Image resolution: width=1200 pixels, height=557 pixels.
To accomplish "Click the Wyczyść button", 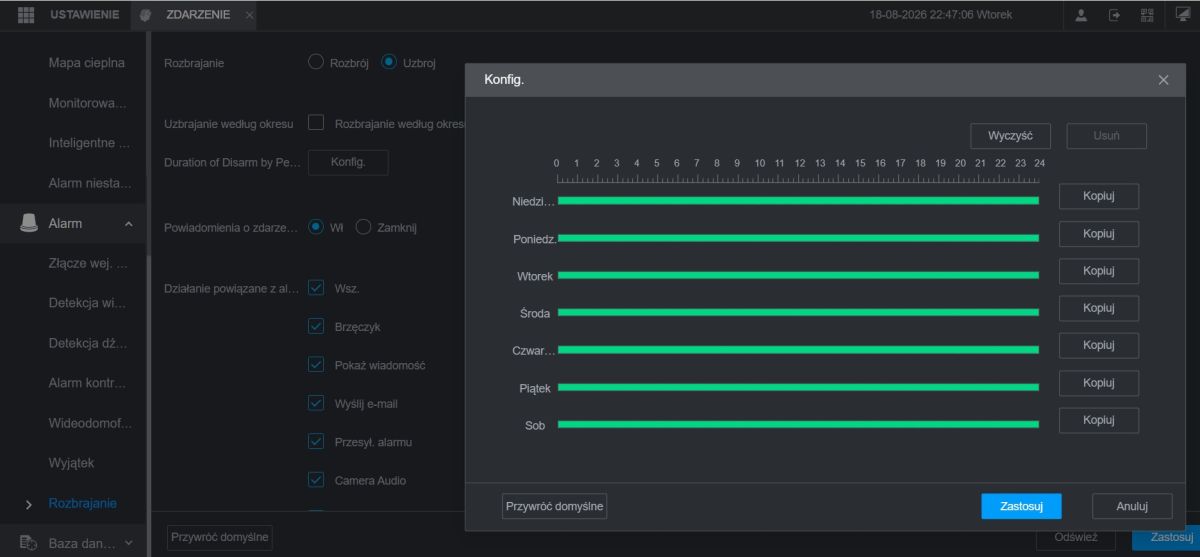I will click(1010, 136).
